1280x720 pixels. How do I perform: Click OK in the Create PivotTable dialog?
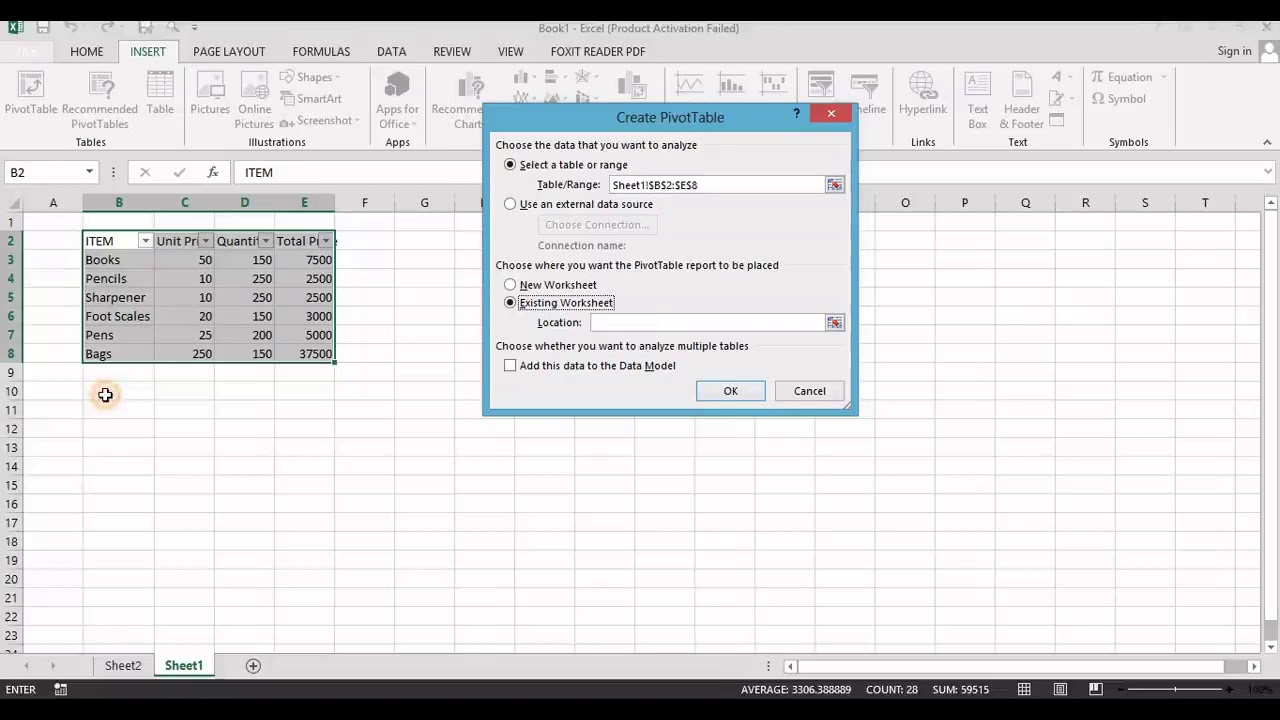731,391
